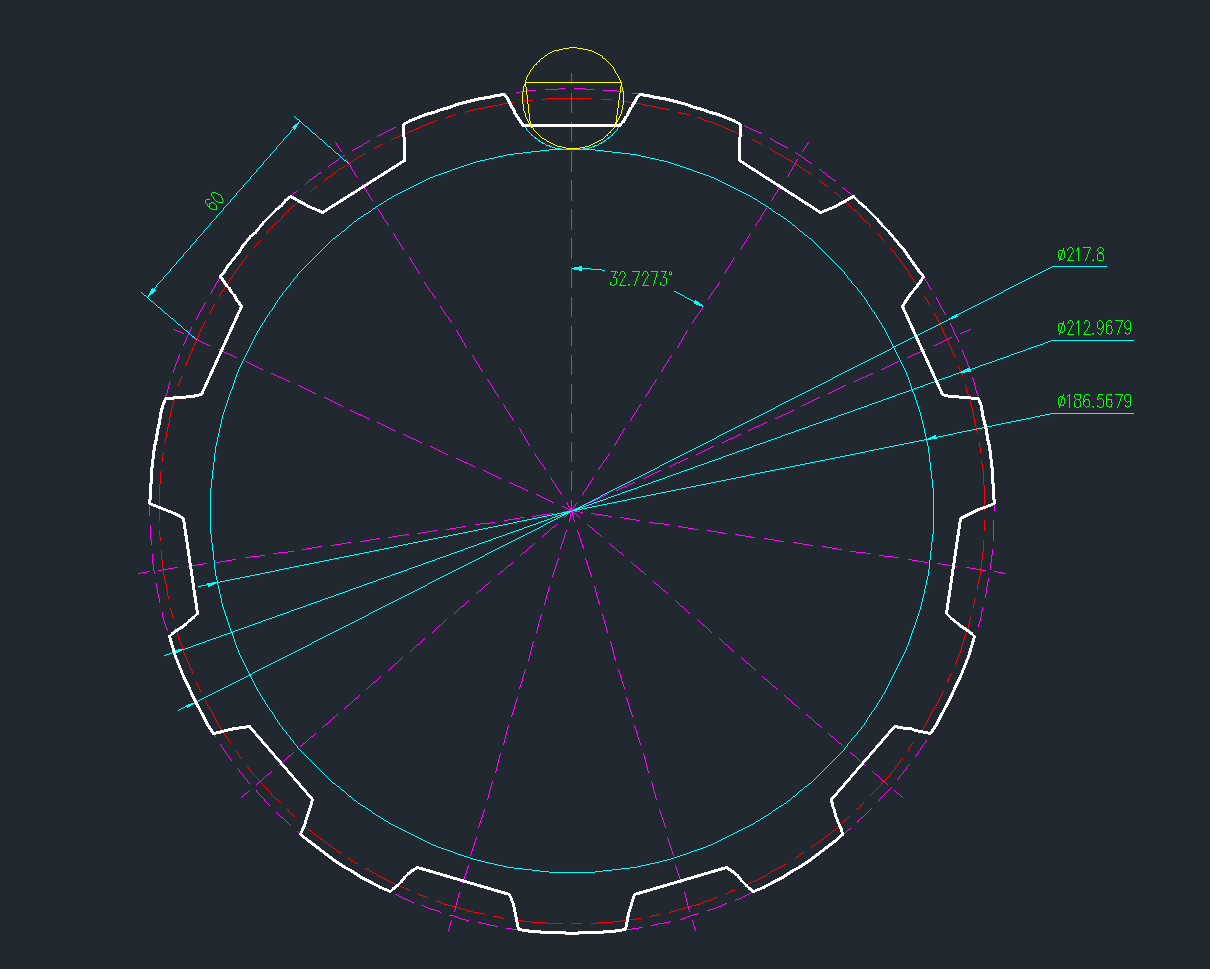Click the lower arrowhead of the 60 dimension
This screenshot has width=1210, height=969.
click(x=151, y=293)
